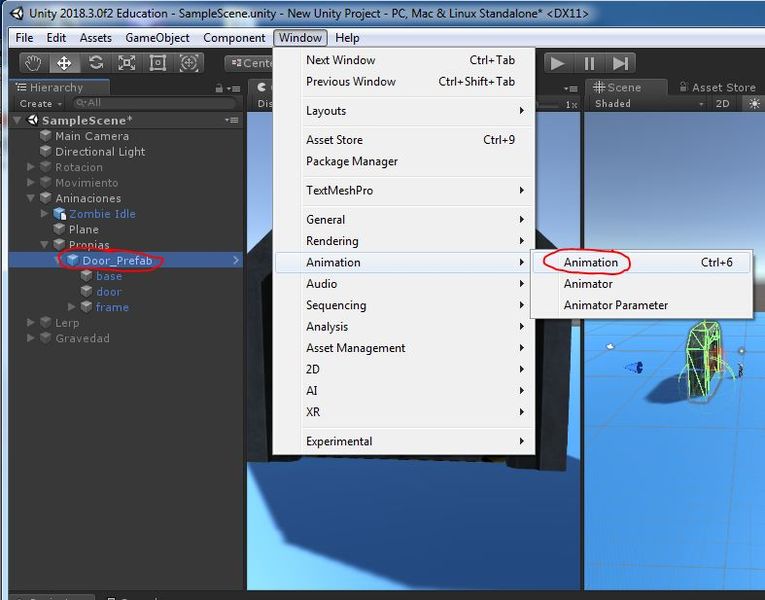Screen dimensions: 765x600
Task: Select the Hierarchy tab
Action: click(x=59, y=87)
